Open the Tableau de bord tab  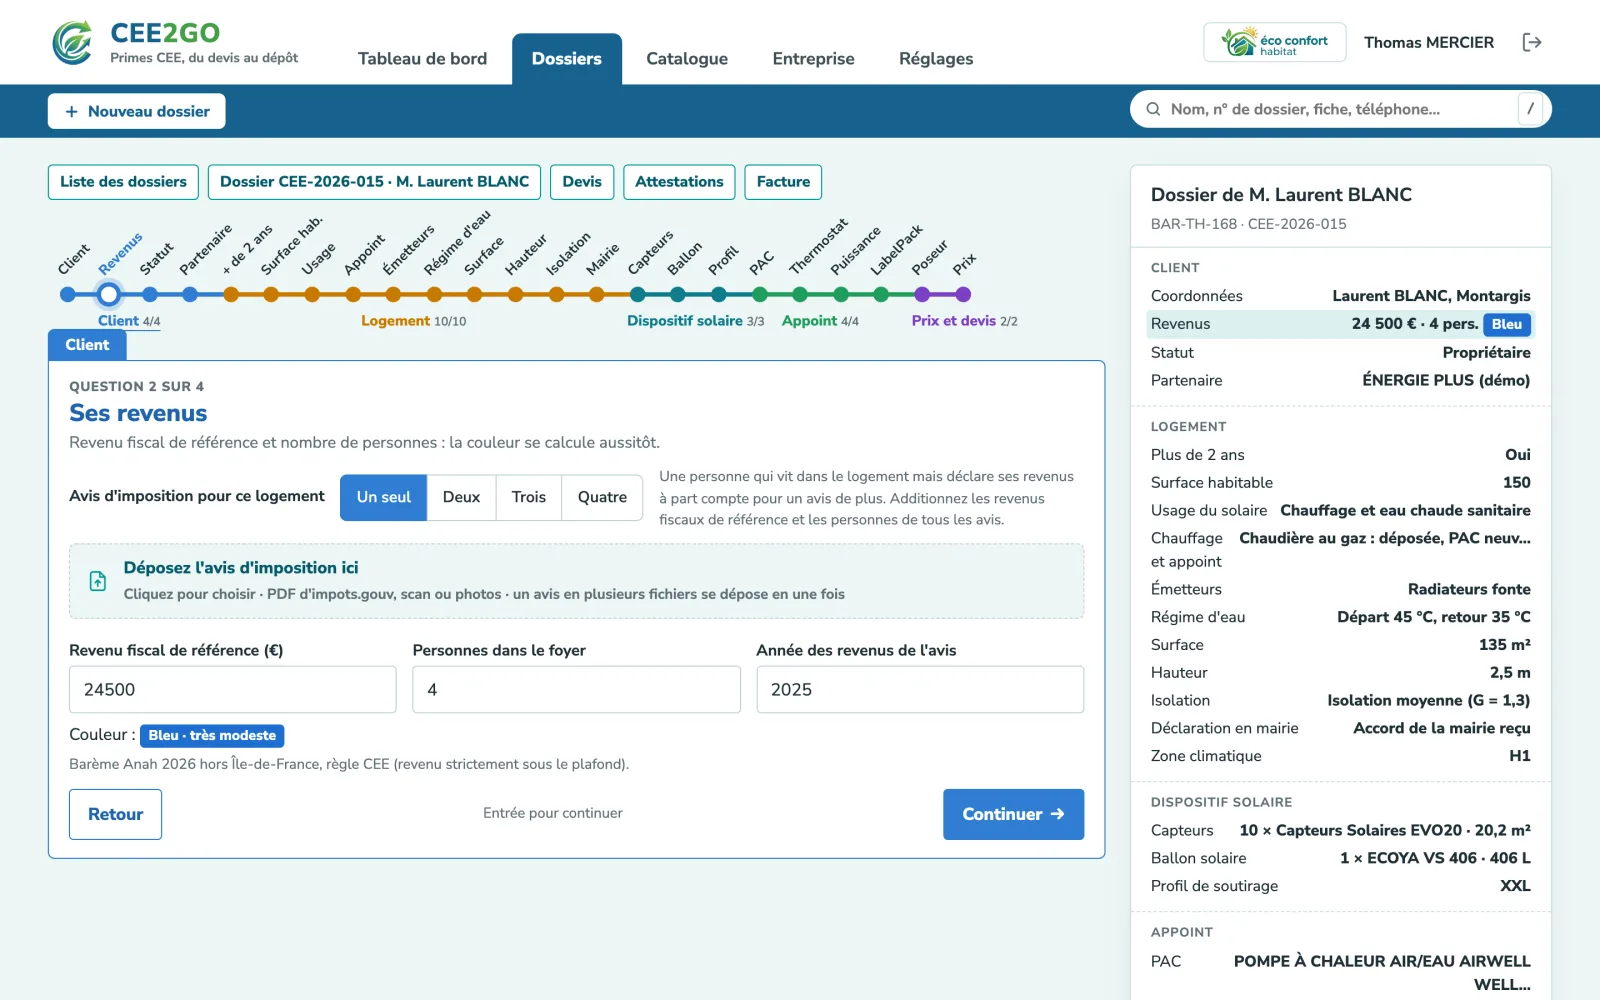pos(422,58)
